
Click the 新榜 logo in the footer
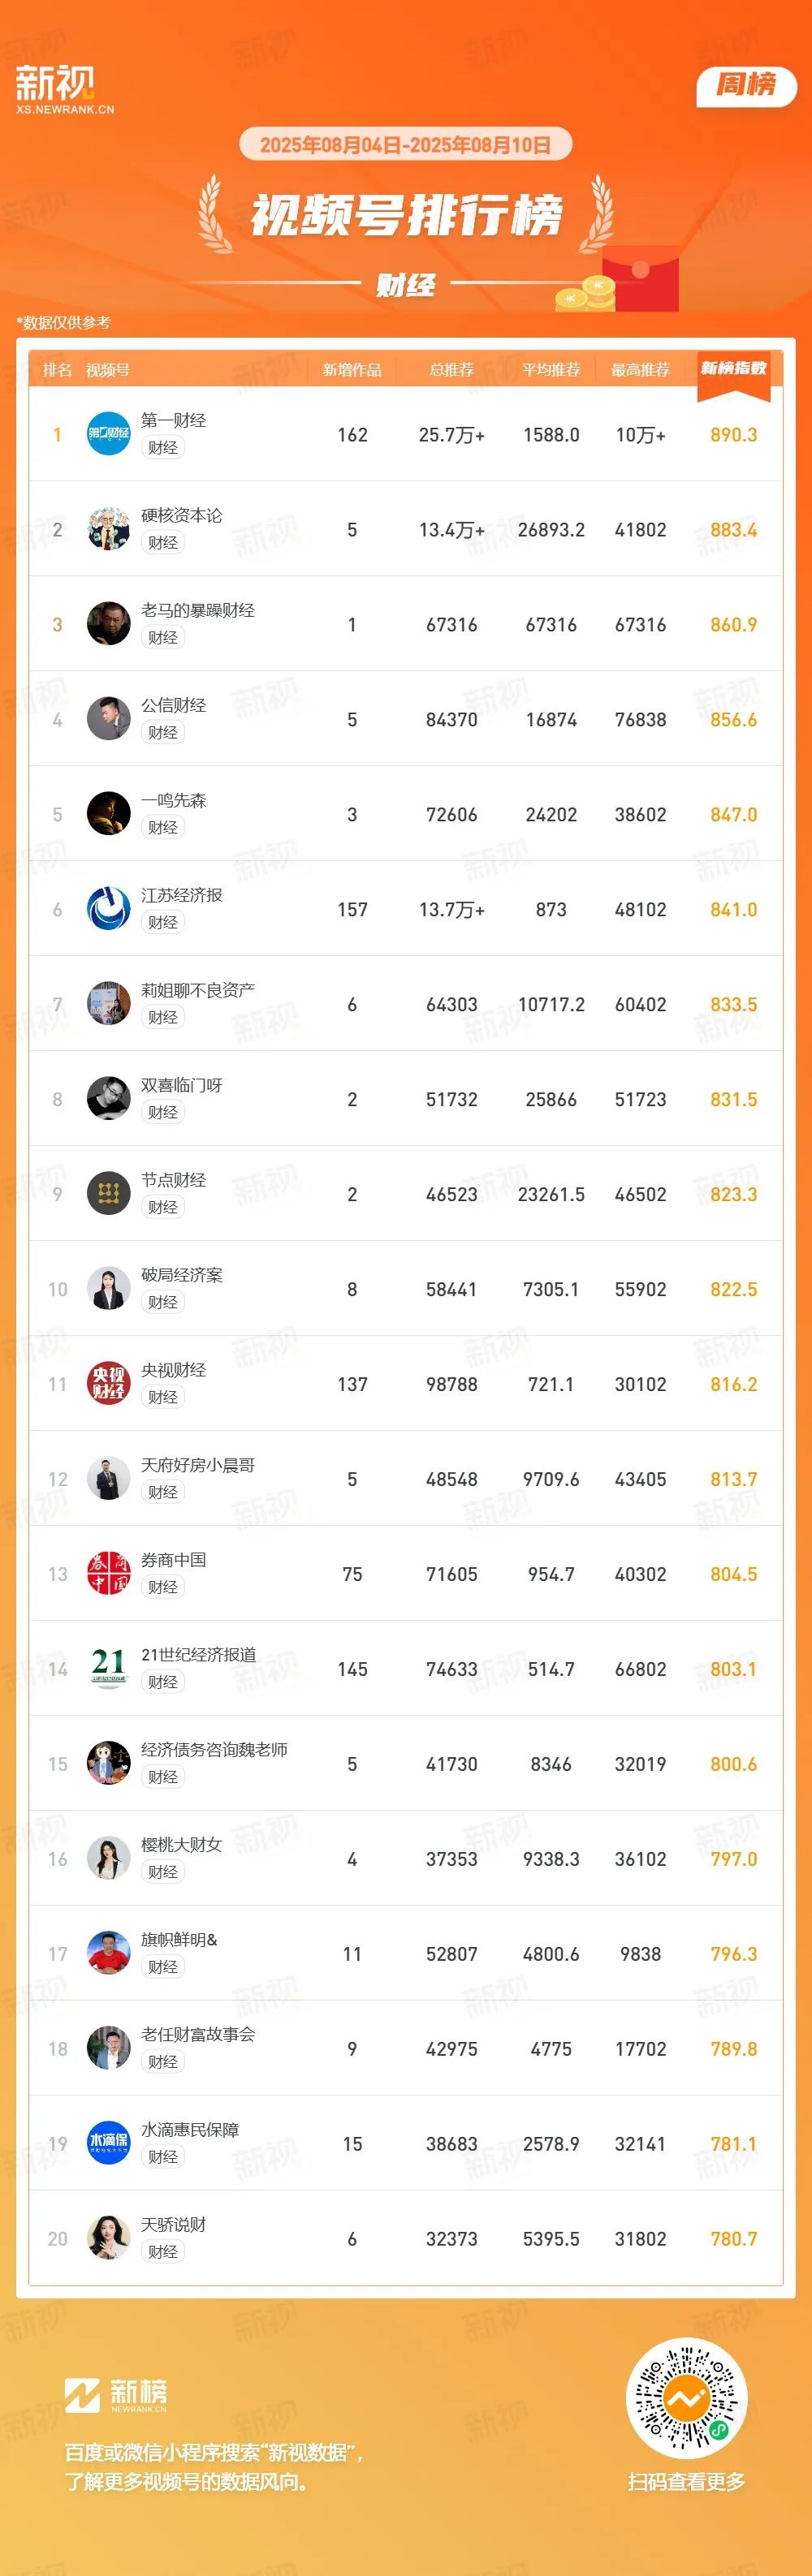point(116,2395)
